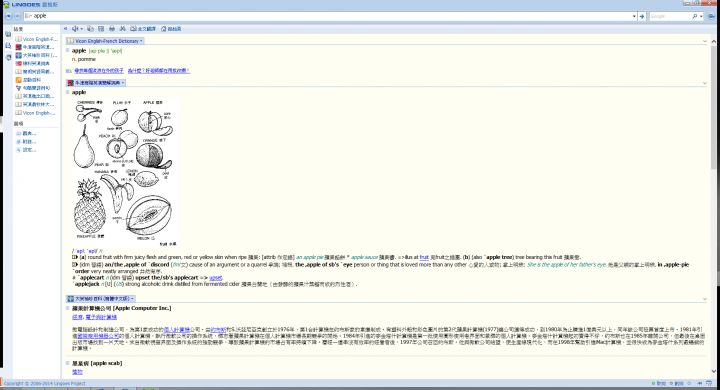Toggle the green-dot capture option in status bar
The height and width of the screenshot is (390, 720).
(x=659, y=383)
